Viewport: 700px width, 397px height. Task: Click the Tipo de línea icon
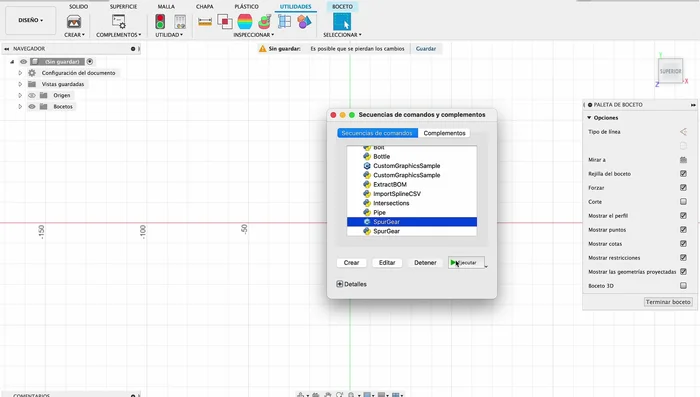(x=683, y=132)
